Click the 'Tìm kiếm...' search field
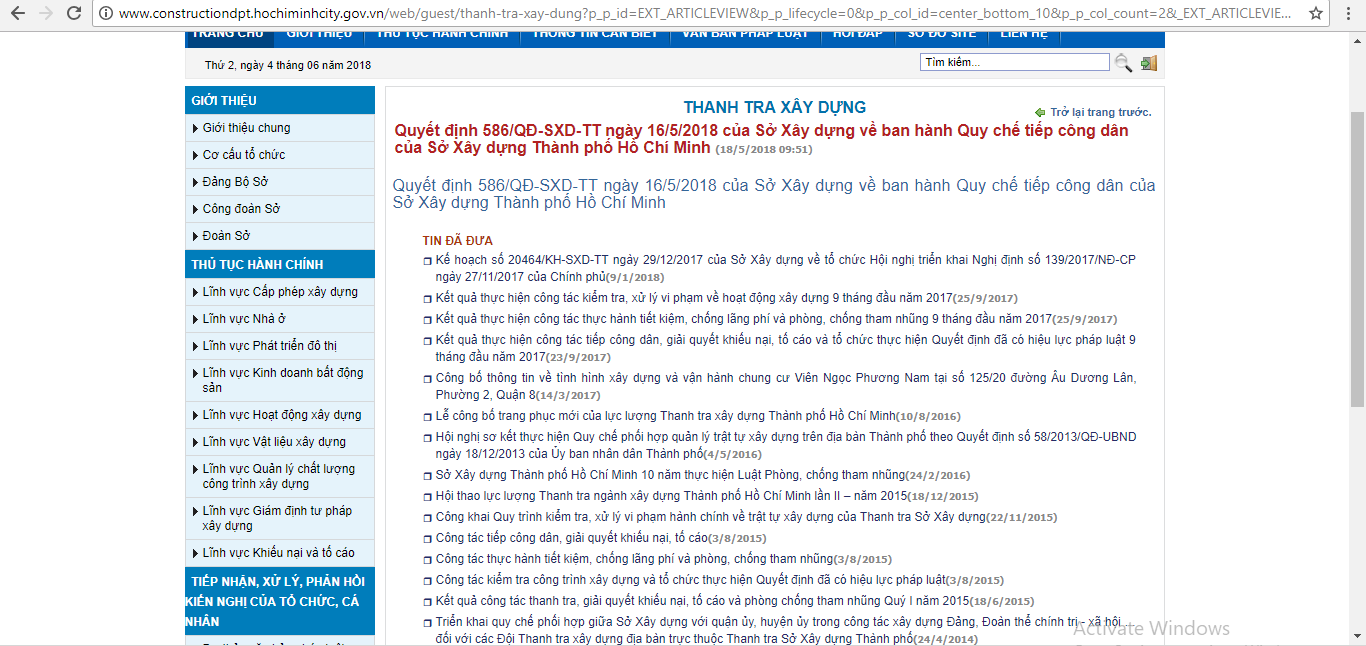 pos(1014,62)
